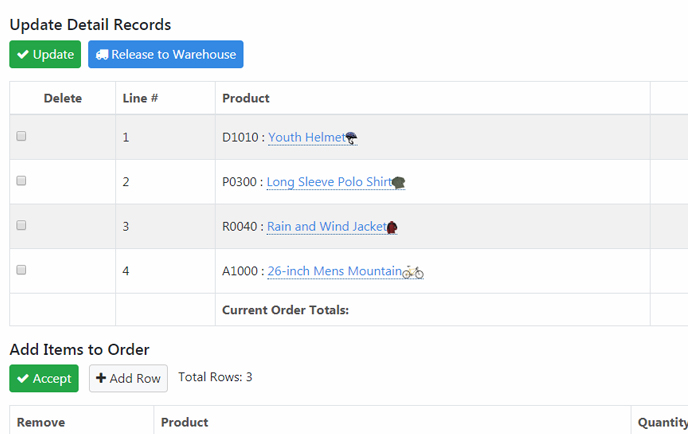Image resolution: width=688 pixels, height=434 pixels.
Task: Click the Delete column header
Action: coord(62,98)
